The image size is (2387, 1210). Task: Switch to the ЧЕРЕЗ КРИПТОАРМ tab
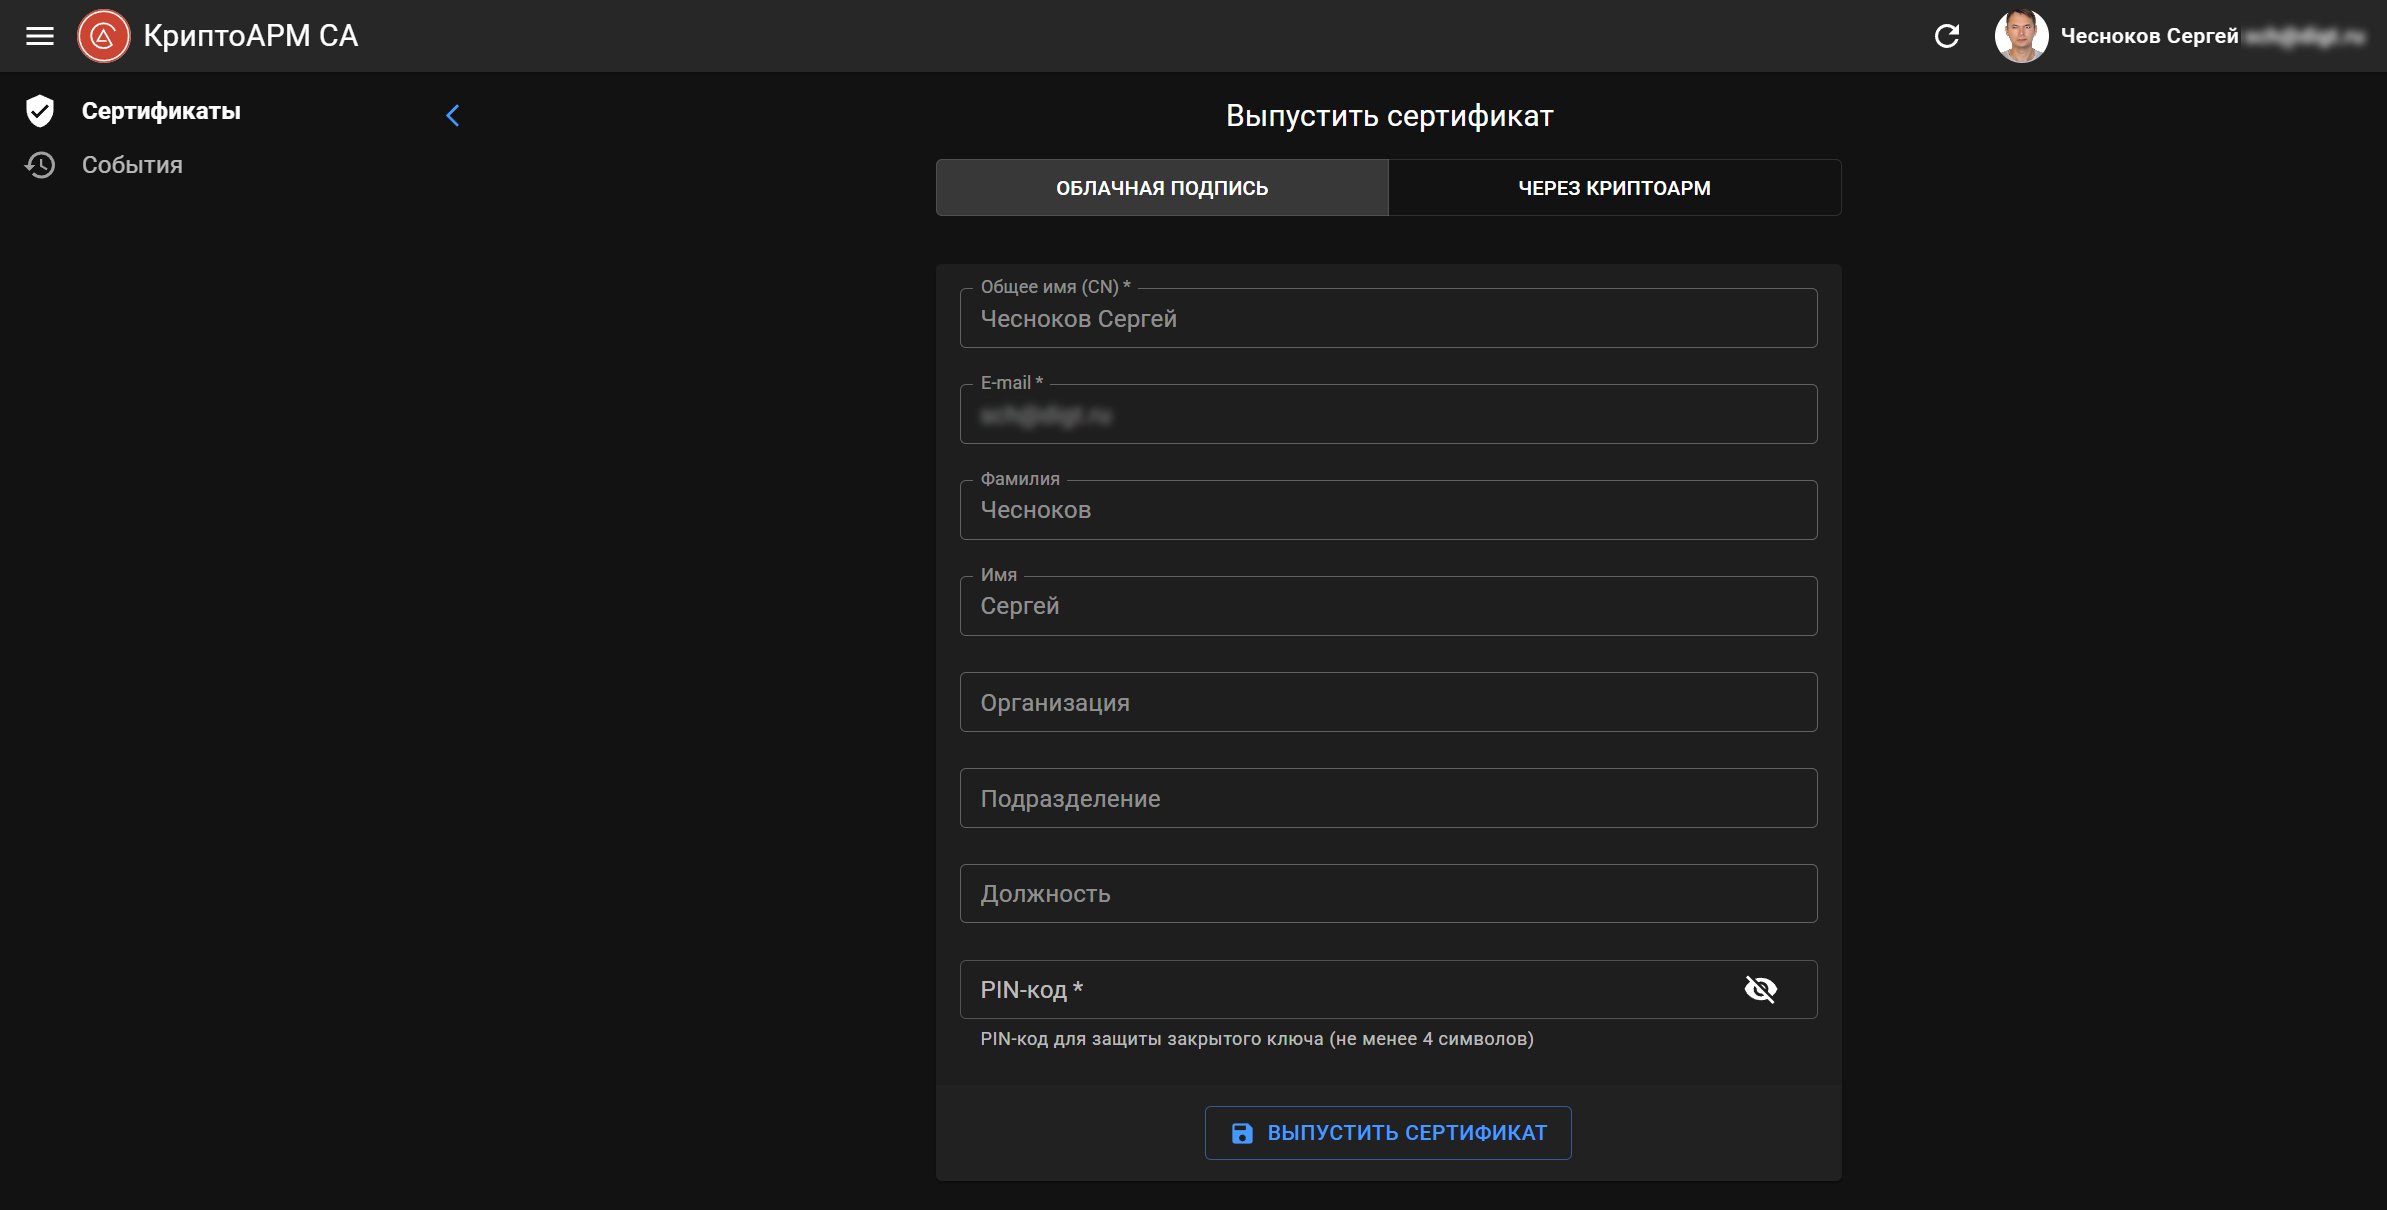coord(1615,188)
